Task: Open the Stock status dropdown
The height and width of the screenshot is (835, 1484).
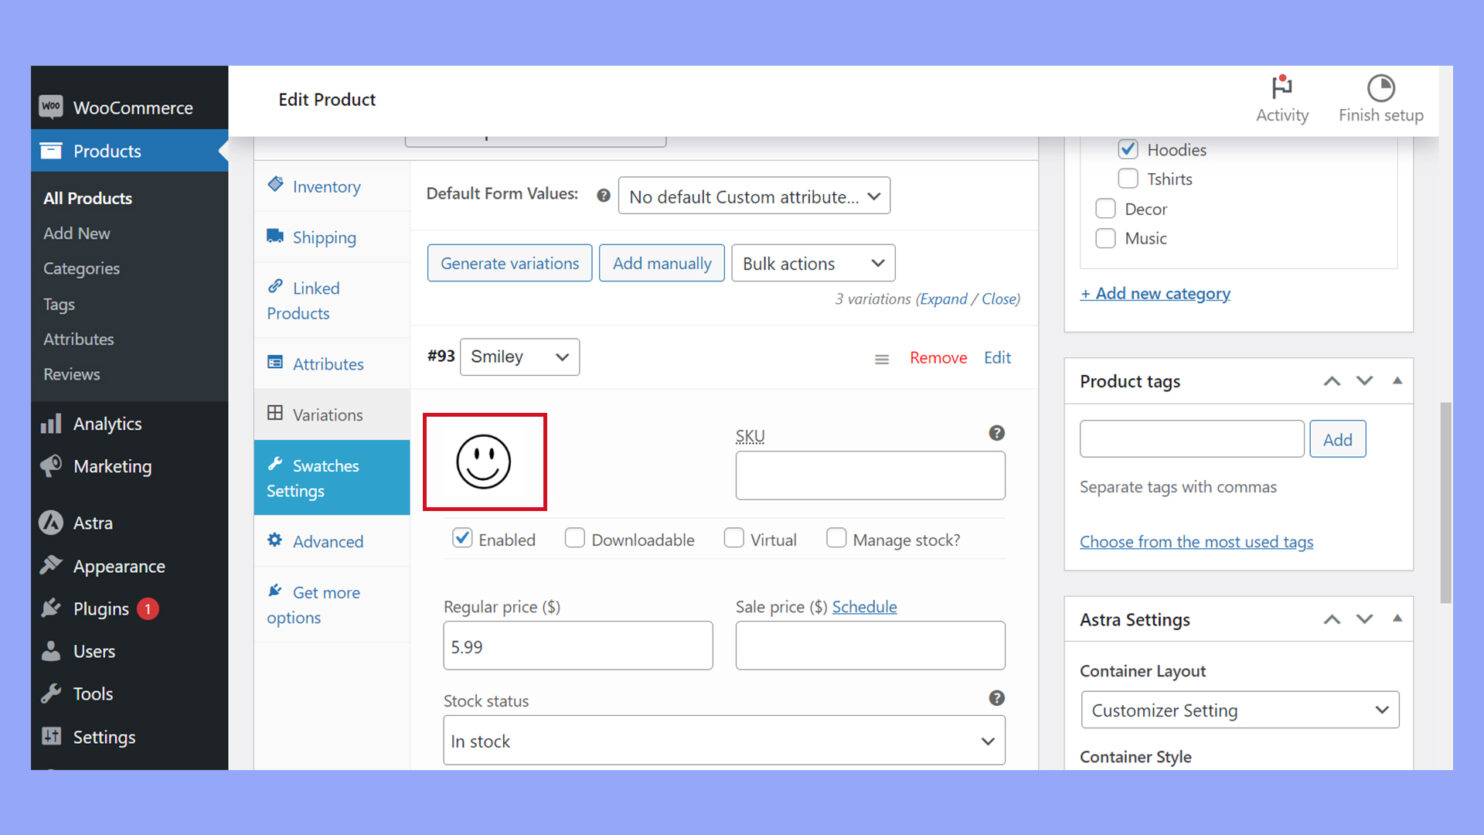Action: [x=723, y=740]
